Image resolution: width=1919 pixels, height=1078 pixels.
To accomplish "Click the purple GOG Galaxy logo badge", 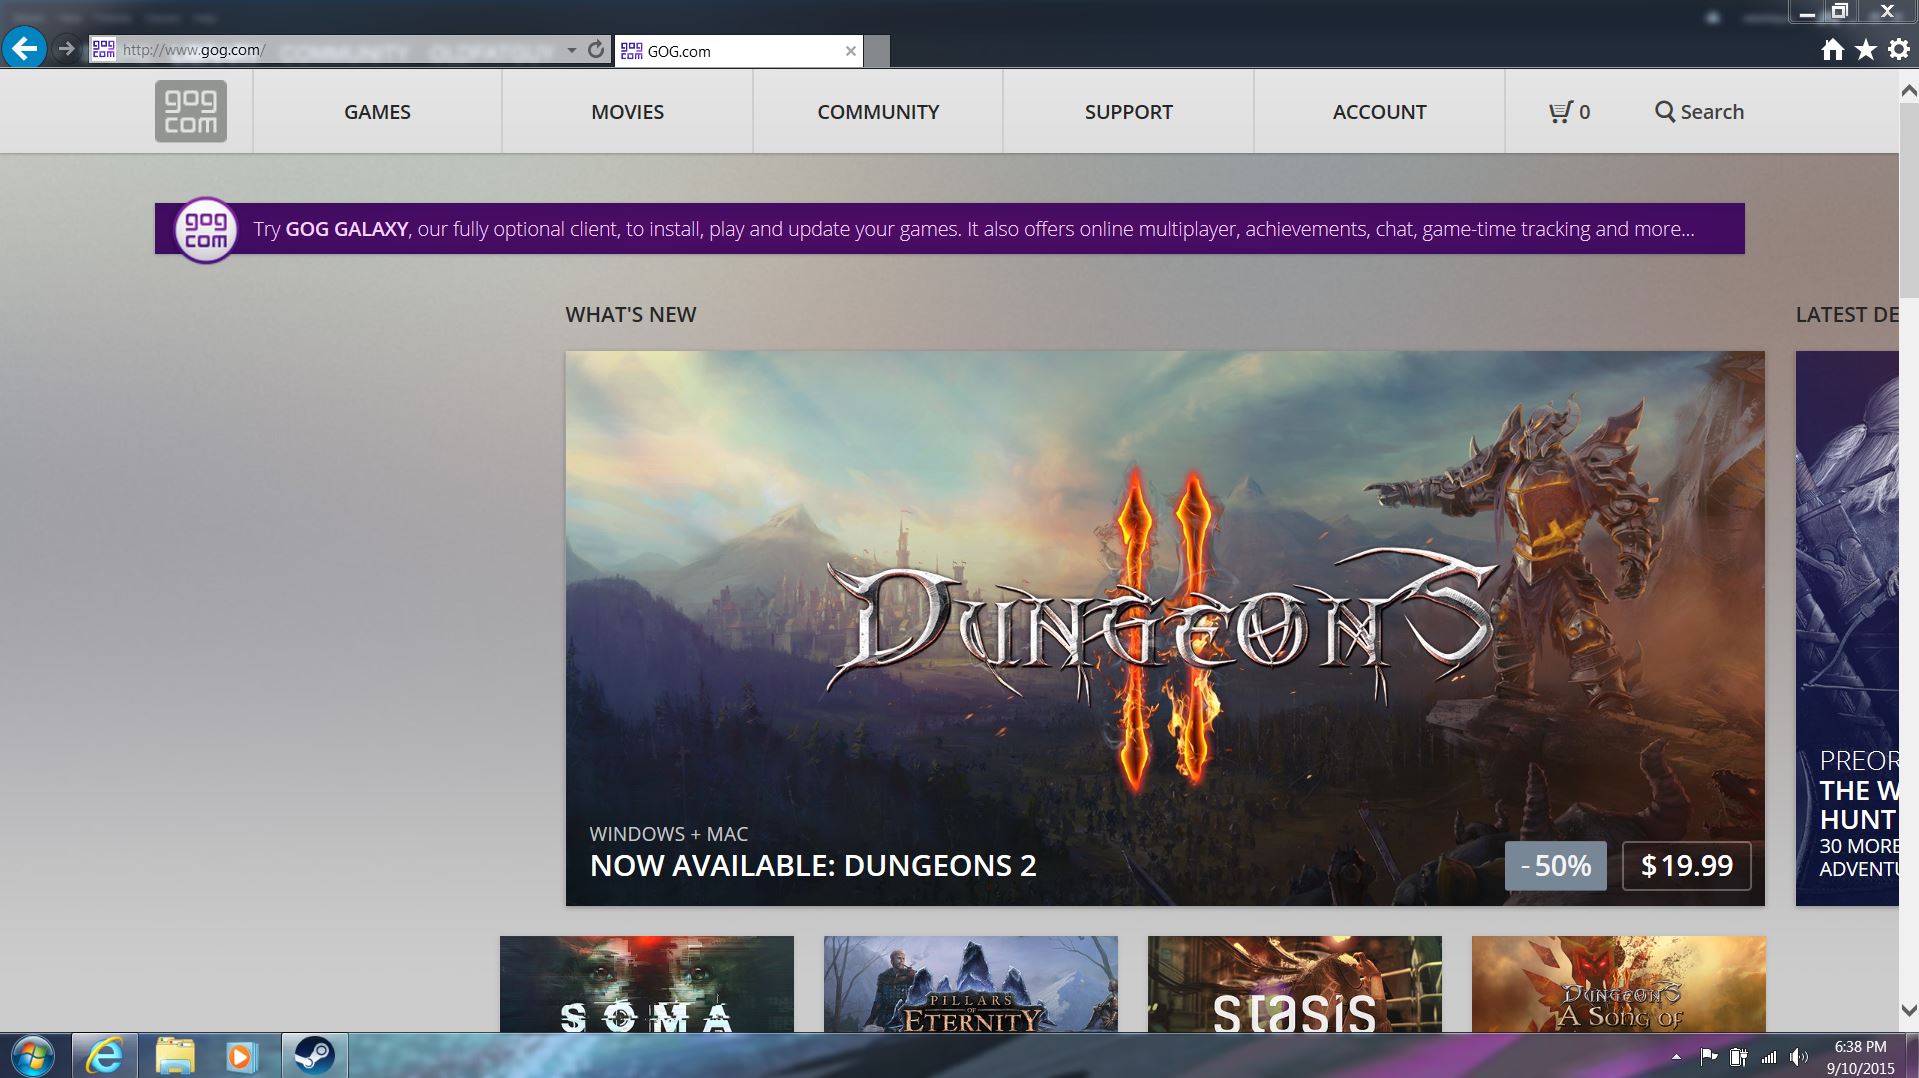I will [x=206, y=230].
